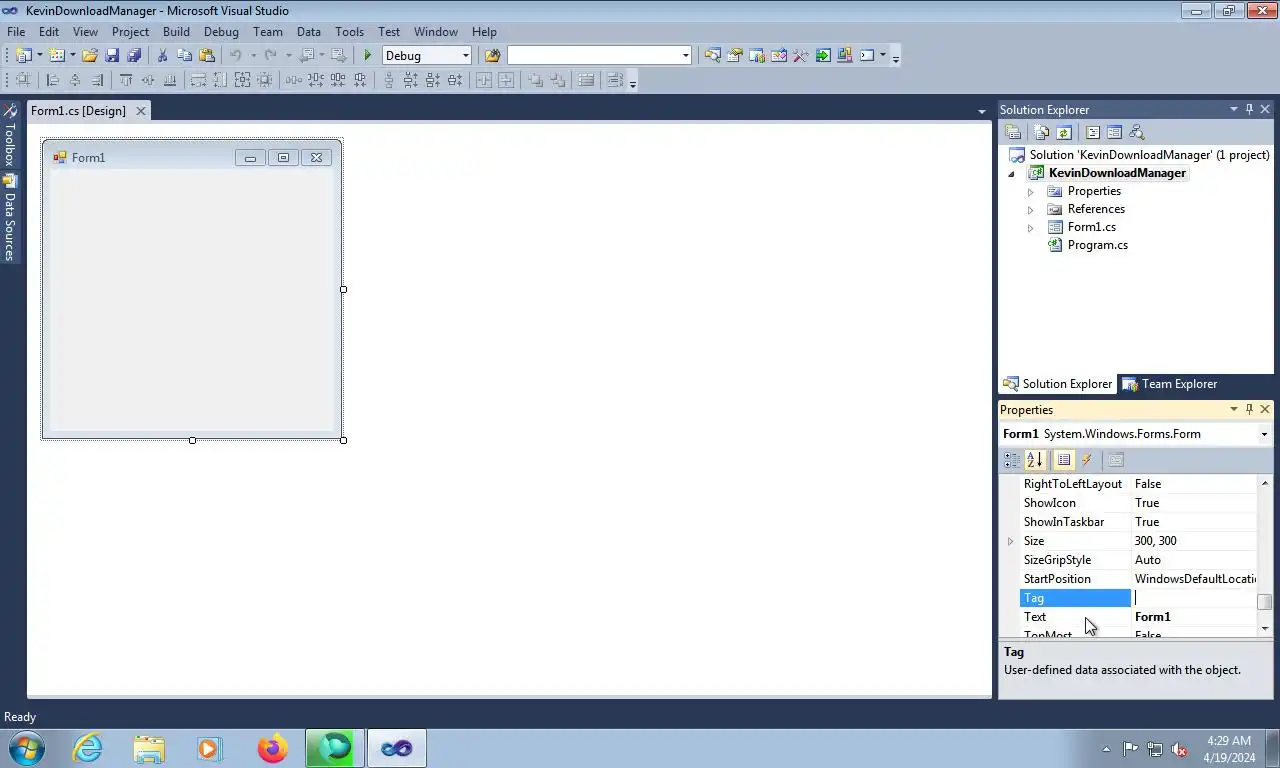Click View Designer icon in Solution Explorer

click(1114, 132)
